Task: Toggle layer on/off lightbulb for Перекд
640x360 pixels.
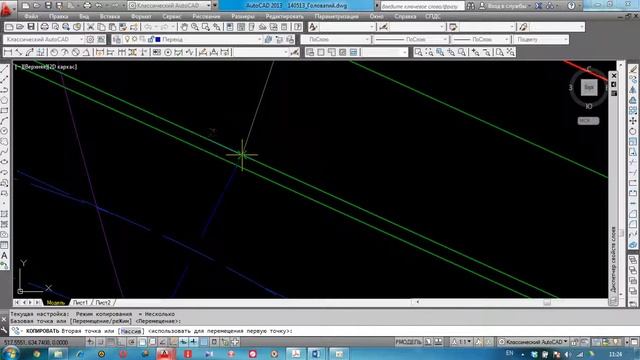Action: pos(127,39)
